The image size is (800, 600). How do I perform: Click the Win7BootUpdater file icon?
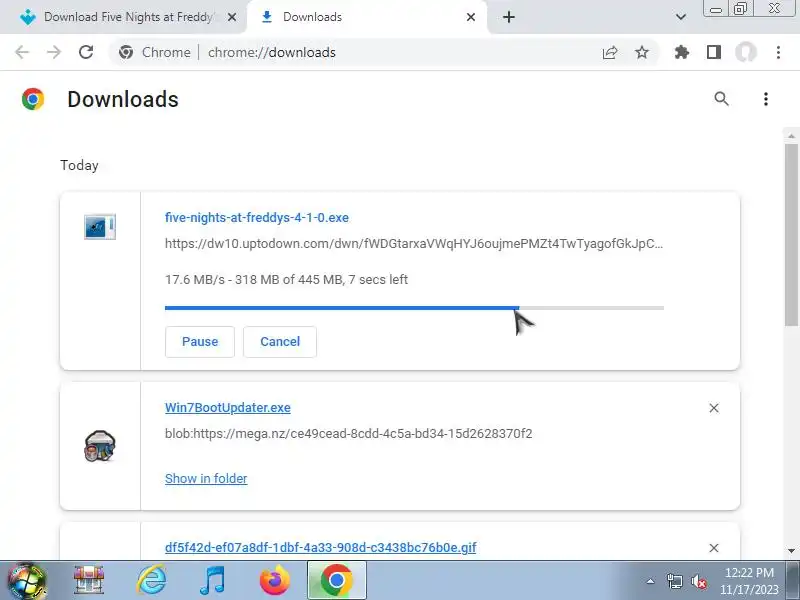pyautogui.click(x=100, y=446)
